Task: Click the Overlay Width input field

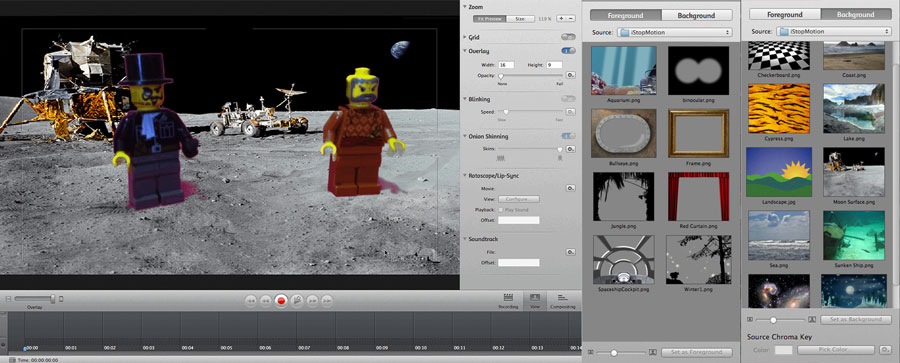Action: point(506,65)
